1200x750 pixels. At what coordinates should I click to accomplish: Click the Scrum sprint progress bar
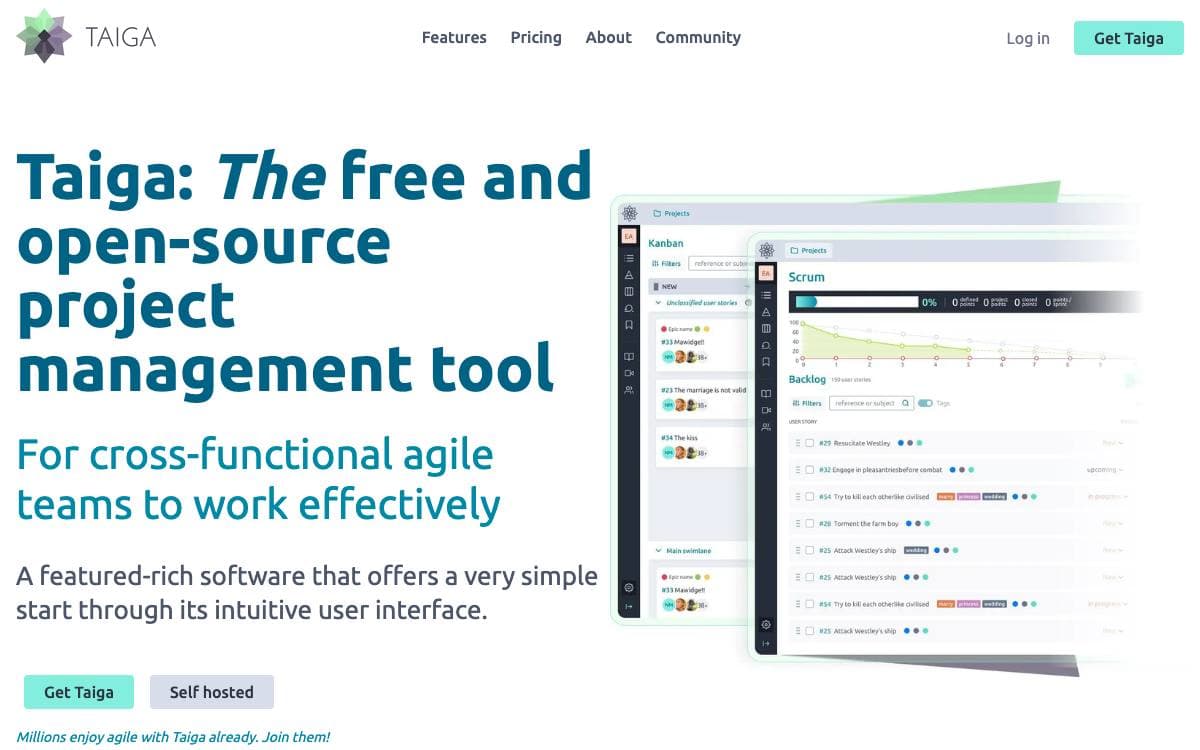click(856, 301)
